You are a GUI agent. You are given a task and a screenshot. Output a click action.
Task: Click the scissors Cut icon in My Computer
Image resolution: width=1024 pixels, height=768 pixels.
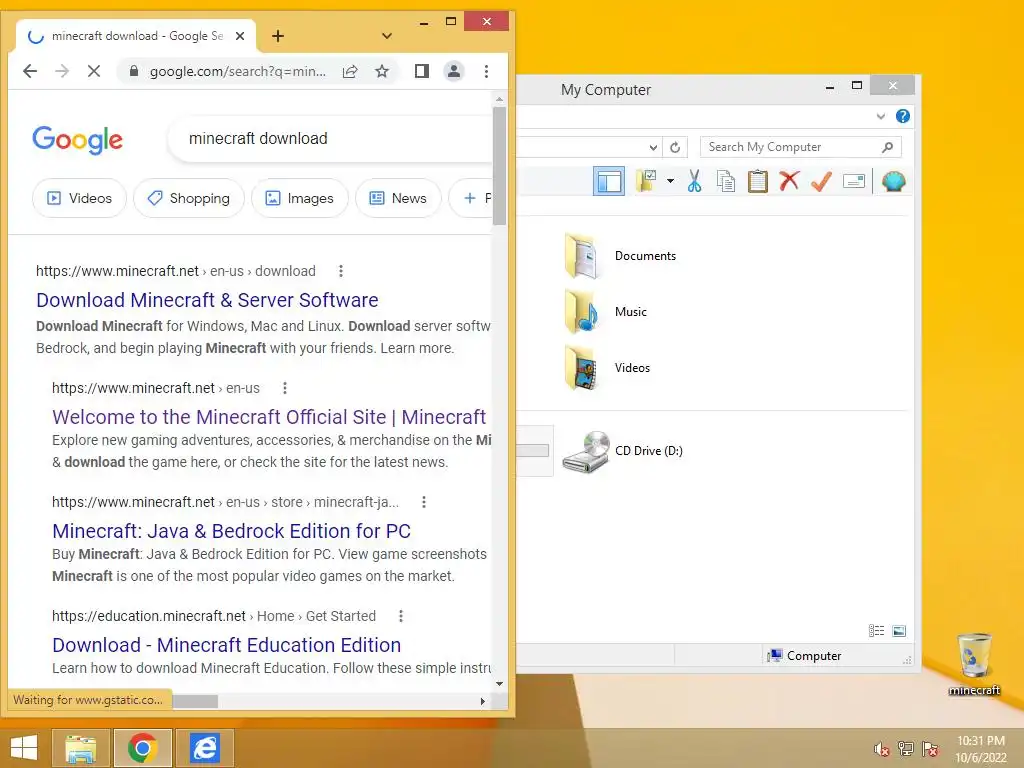(694, 181)
